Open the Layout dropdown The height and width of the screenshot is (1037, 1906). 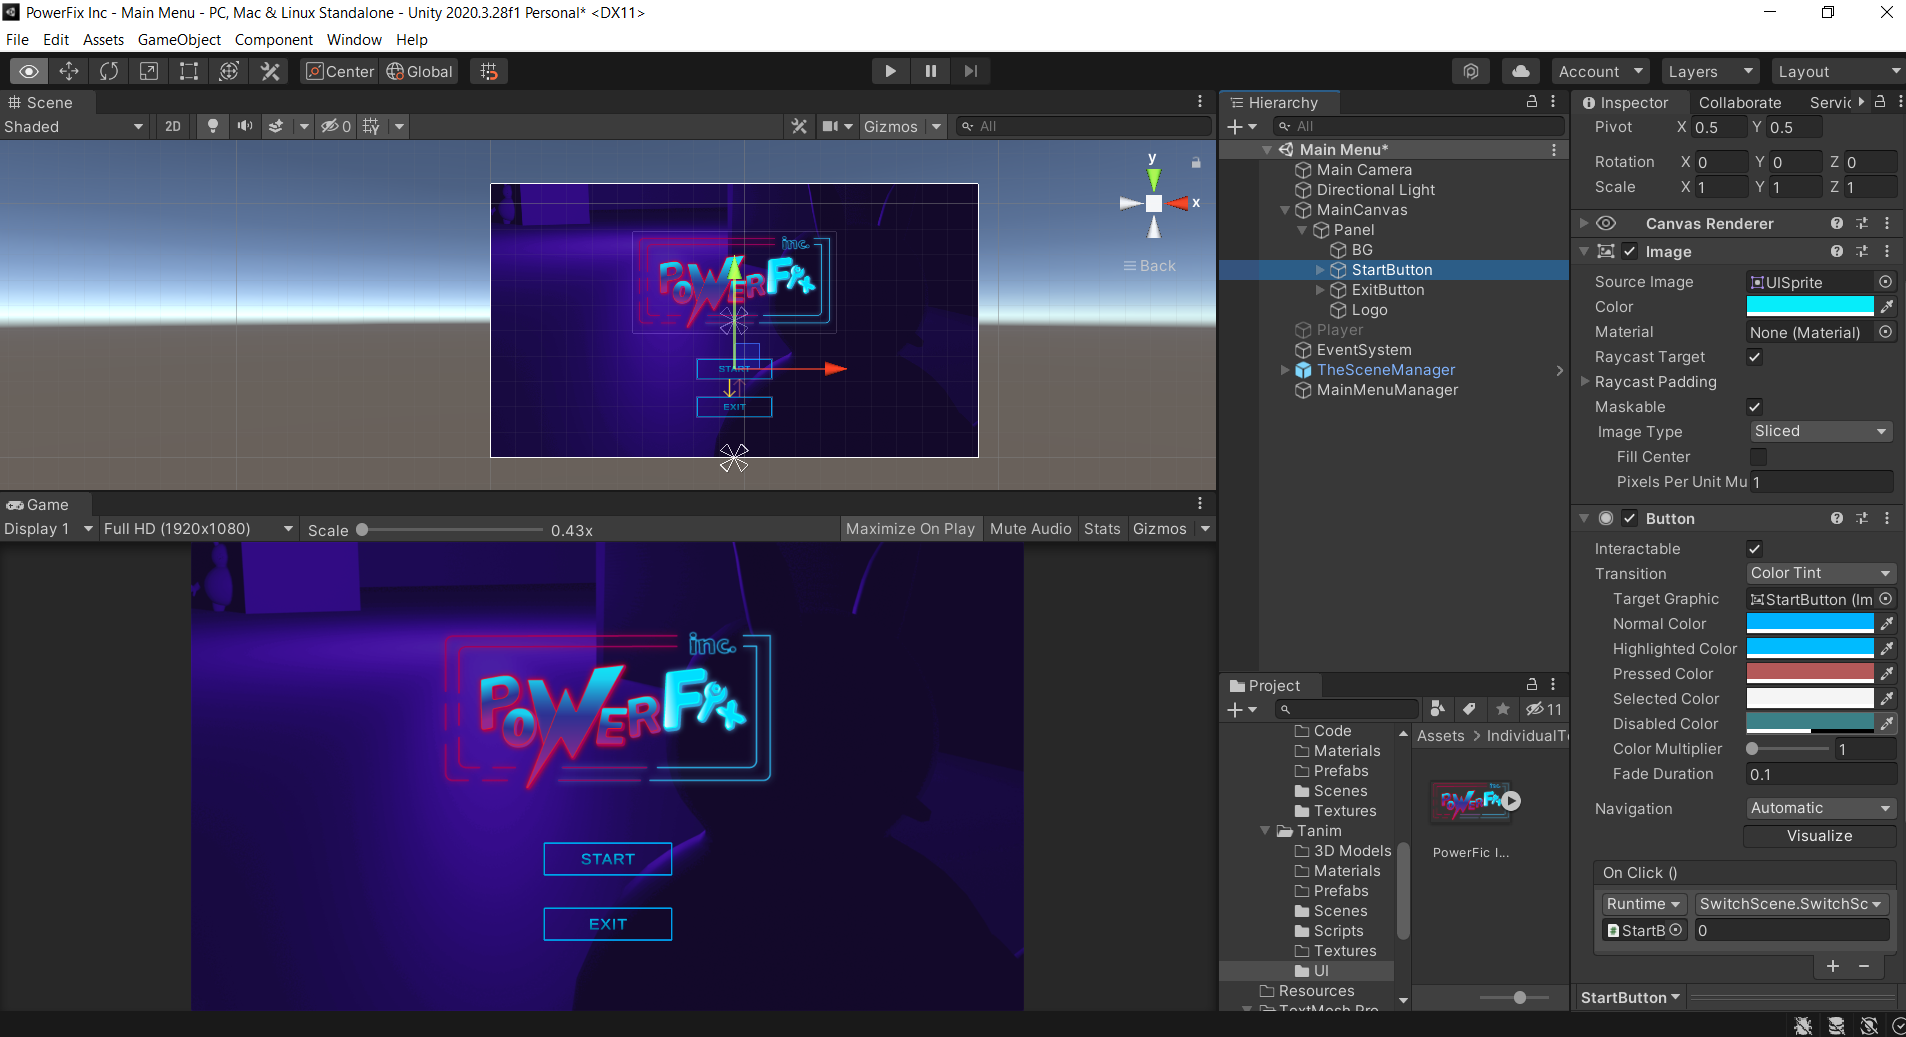pos(1838,71)
